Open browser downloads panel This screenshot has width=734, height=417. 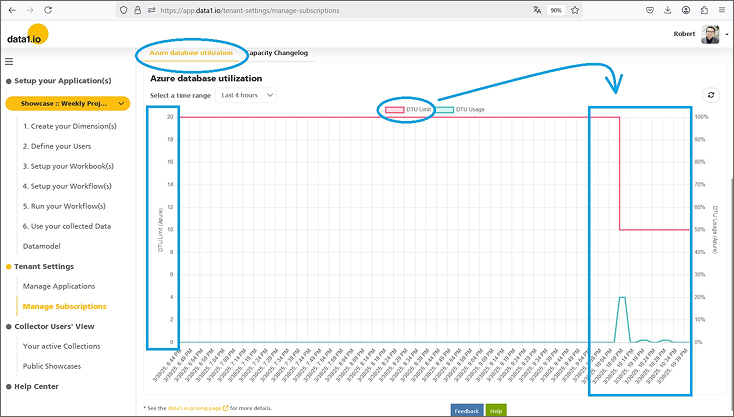668,10
